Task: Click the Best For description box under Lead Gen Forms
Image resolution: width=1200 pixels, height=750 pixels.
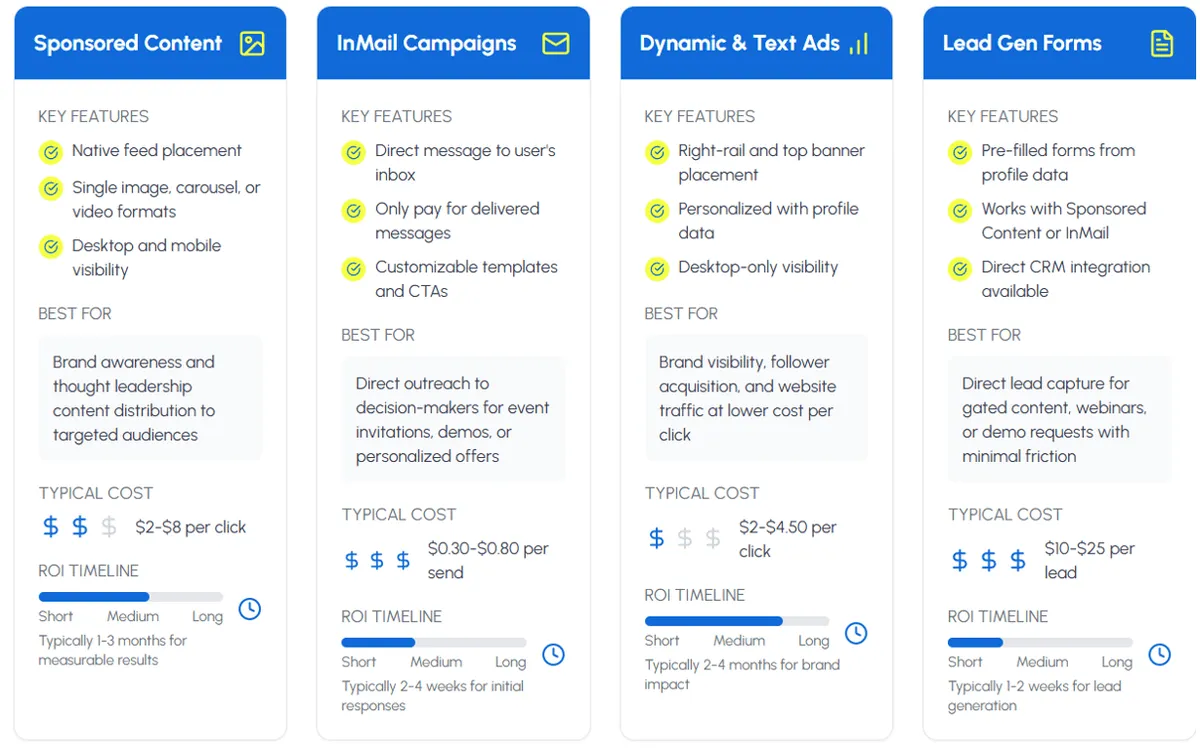Action: 1059,420
